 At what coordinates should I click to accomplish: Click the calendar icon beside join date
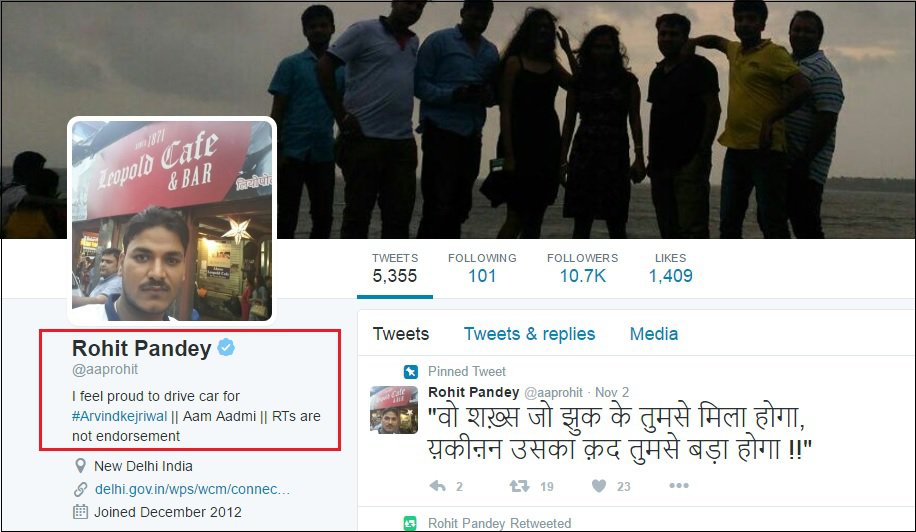(80, 512)
